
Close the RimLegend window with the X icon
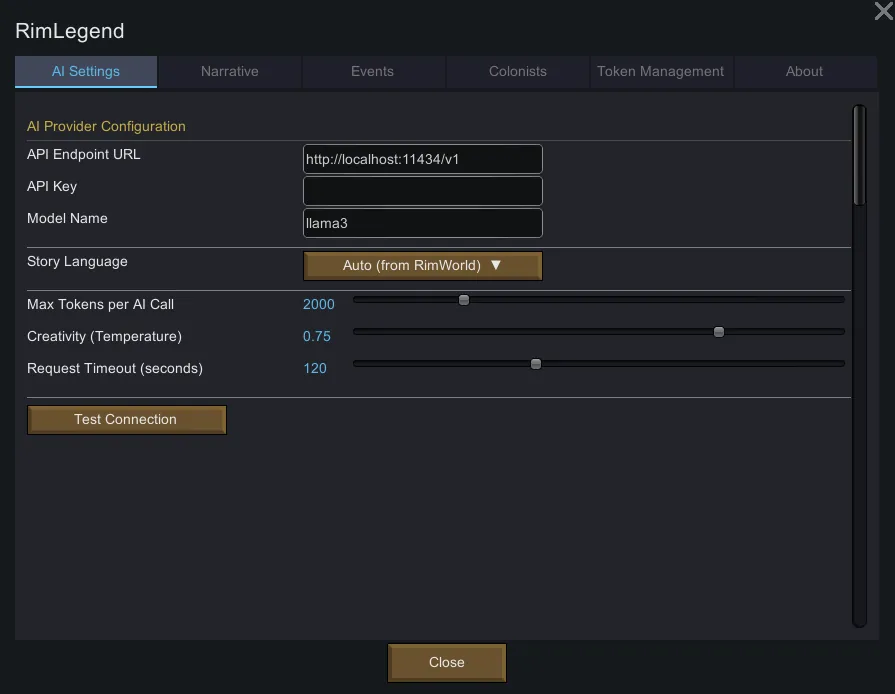[883, 11]
